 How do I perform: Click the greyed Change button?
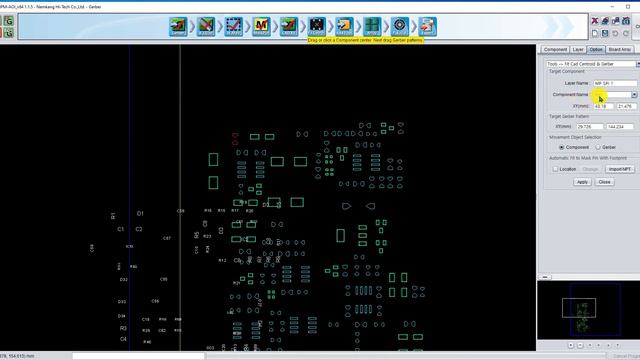pyautogui.click(x=590, y=169)
